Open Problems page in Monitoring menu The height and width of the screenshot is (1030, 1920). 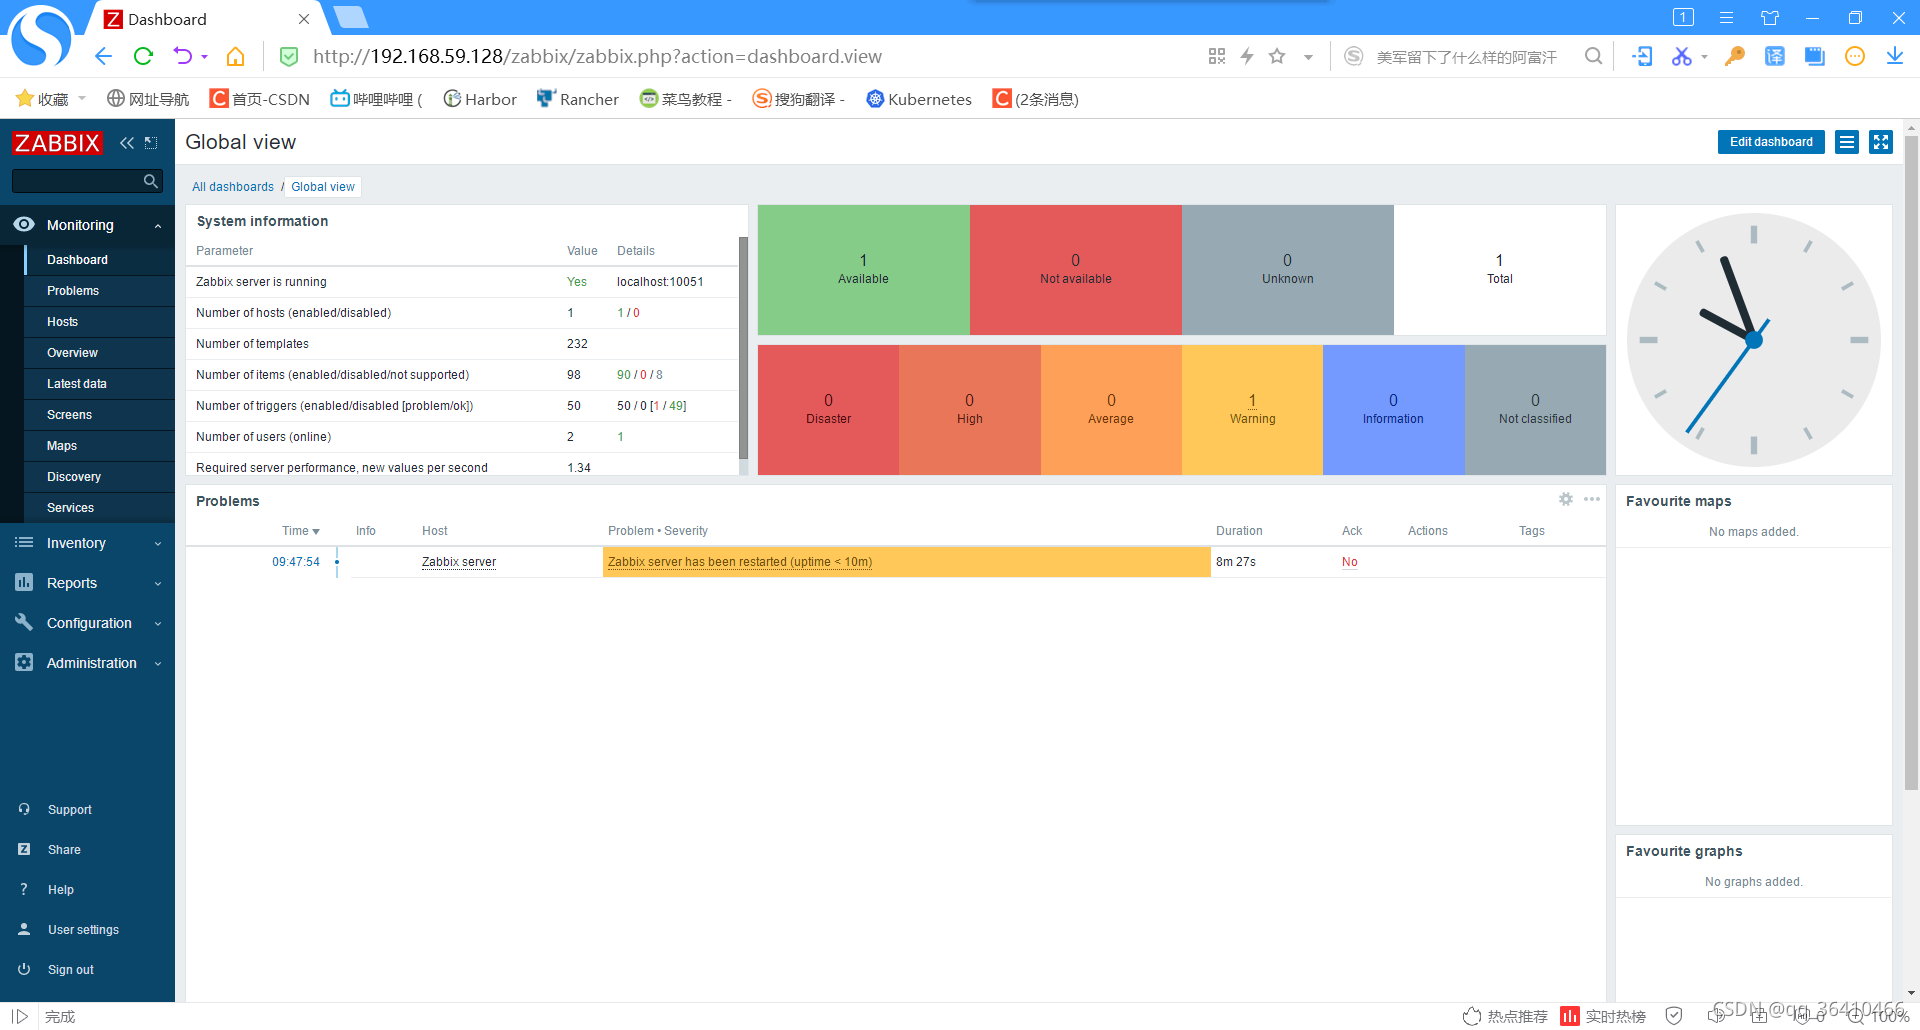click(x=73, y=291)
